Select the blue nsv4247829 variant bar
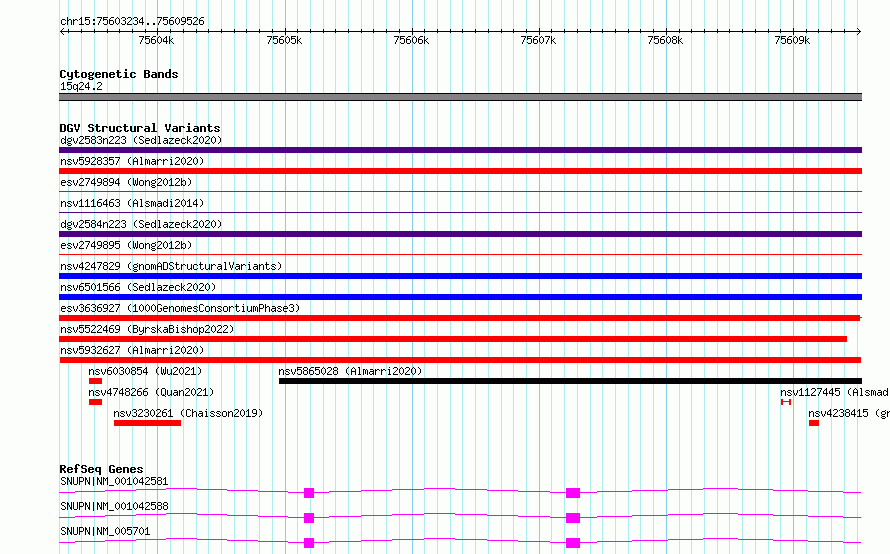890x554 pixels. [460, 276]
